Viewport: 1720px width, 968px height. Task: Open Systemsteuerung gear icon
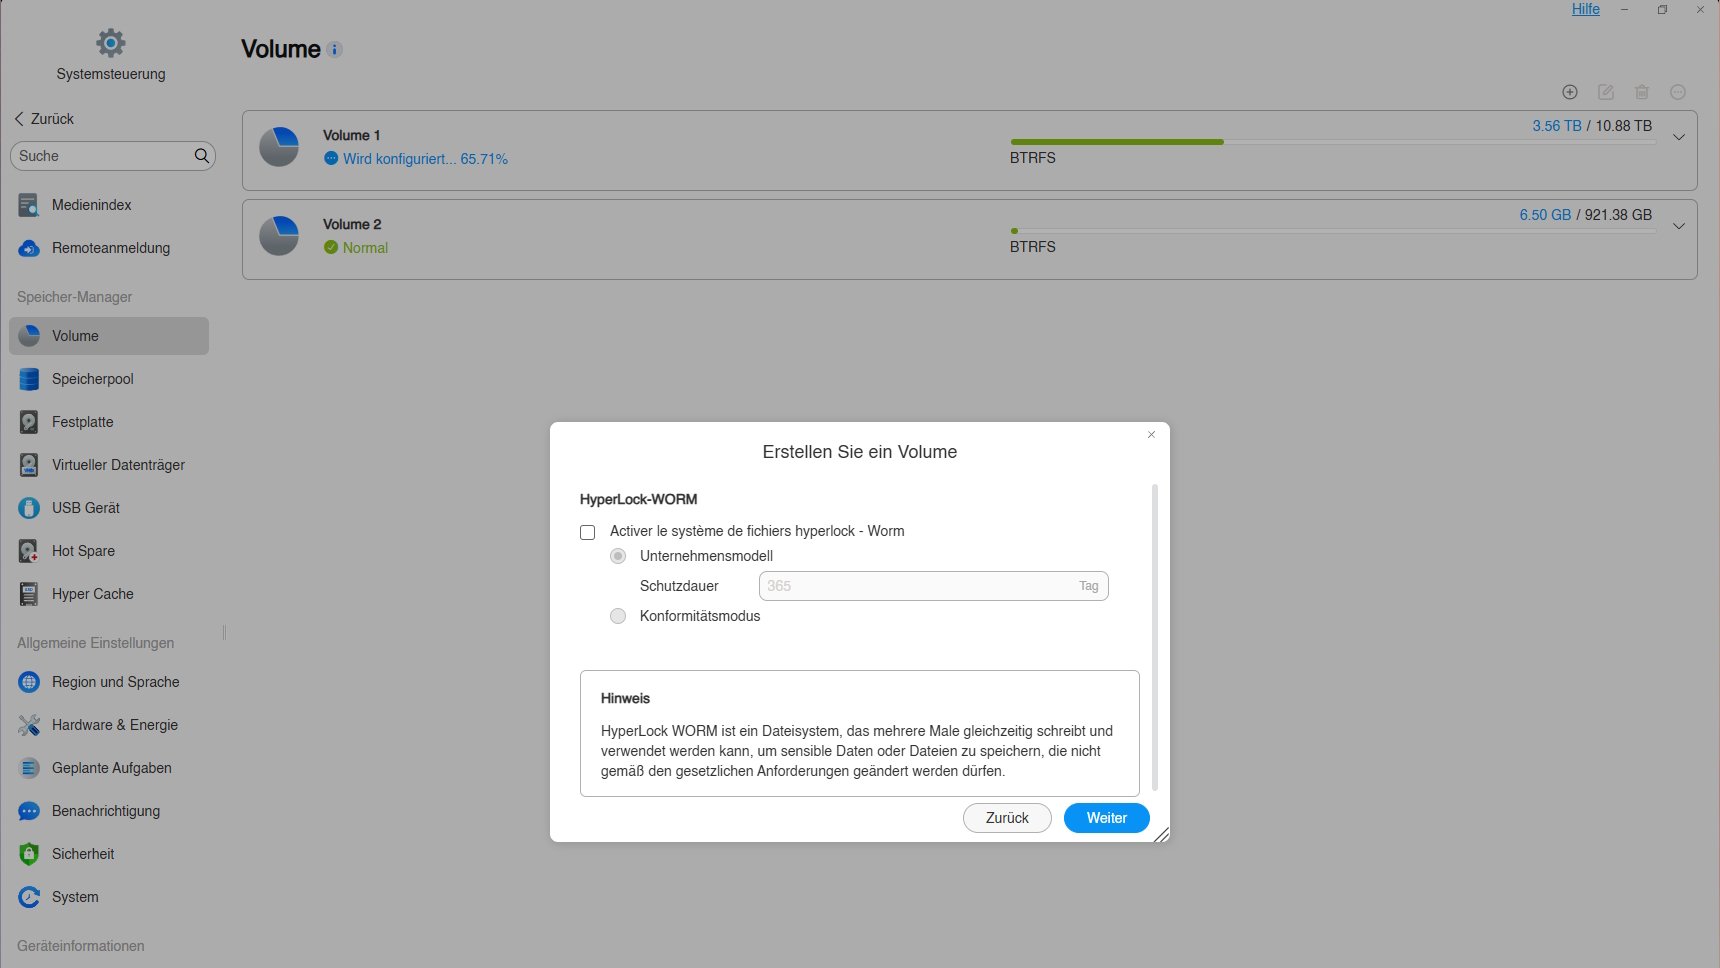point(111,43)
